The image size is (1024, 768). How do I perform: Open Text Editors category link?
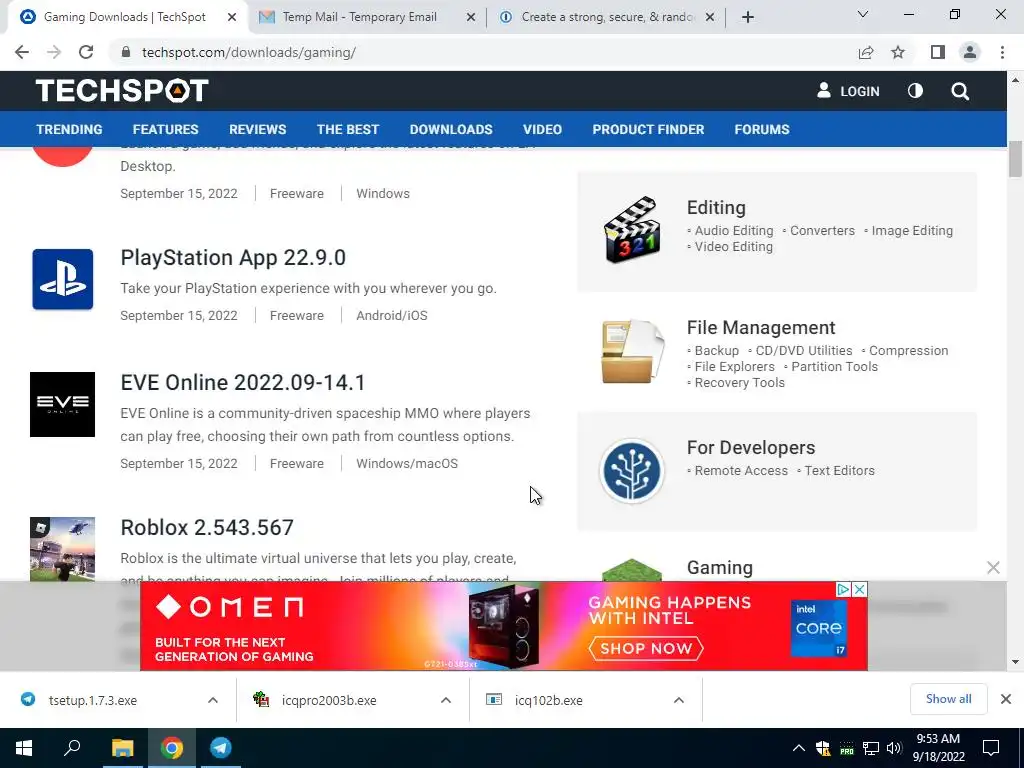click(x=839, y=470)
